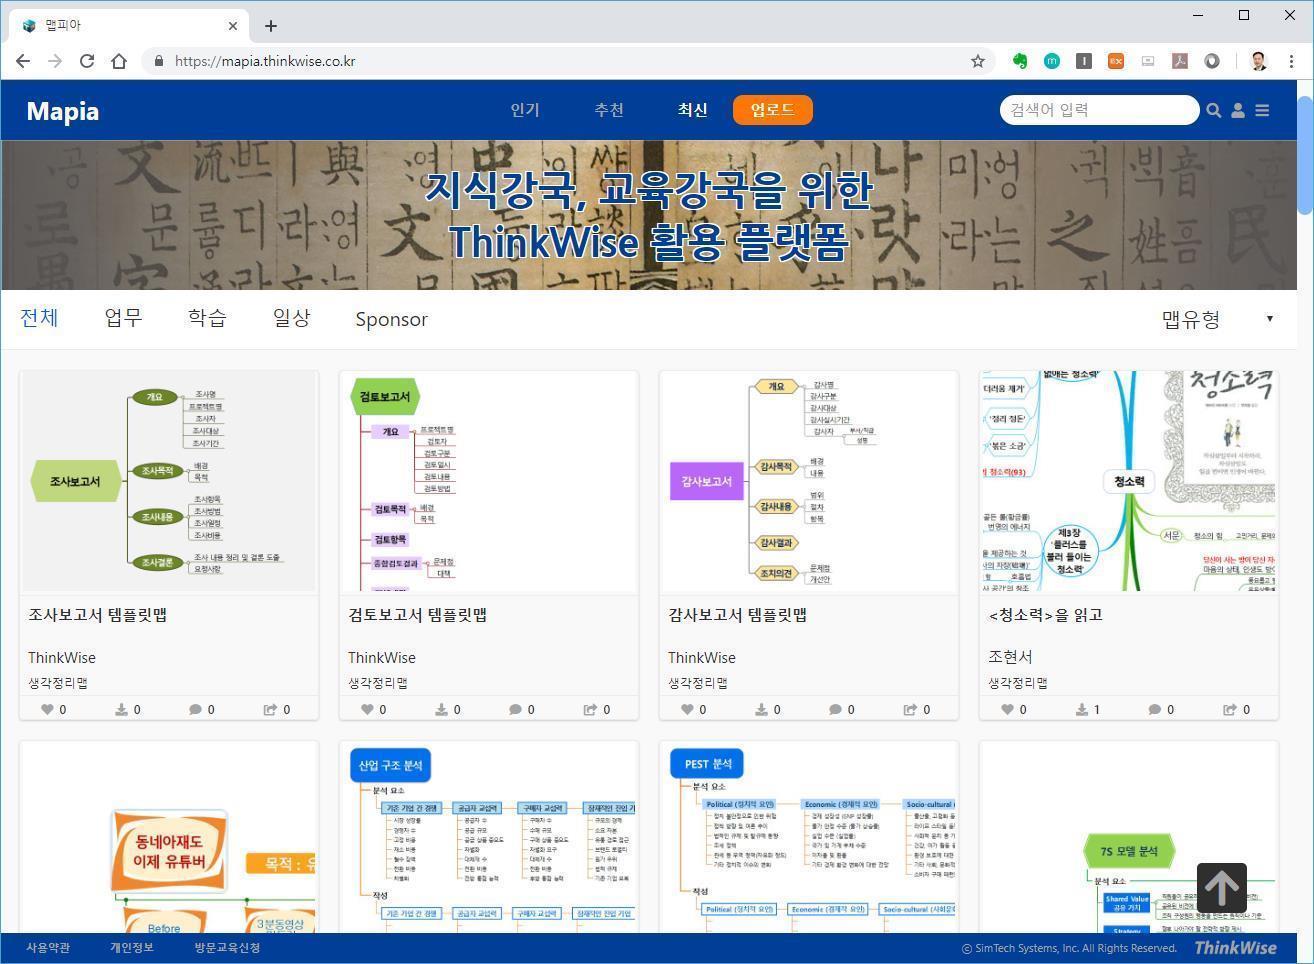Download the <청소력>을 읽고 card
The image size is (1314, 964).
[x=1081, y=709]
